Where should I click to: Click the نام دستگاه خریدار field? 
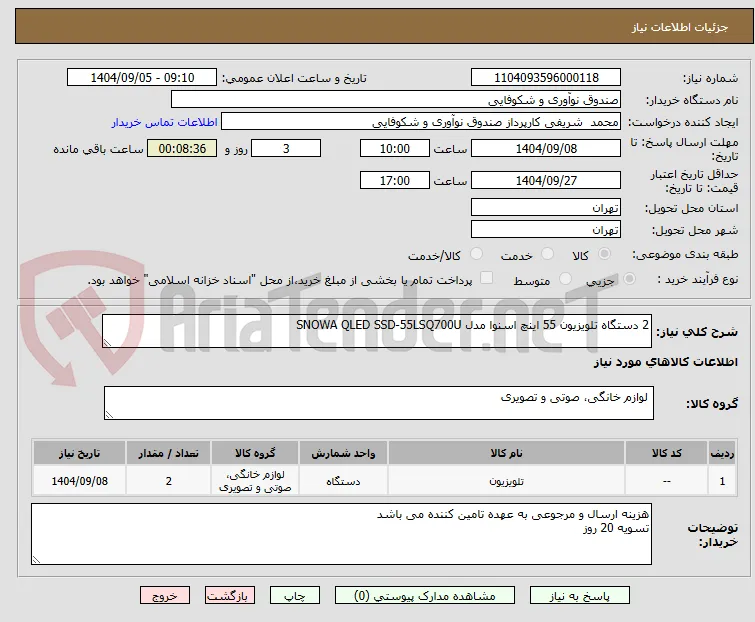tap(396, 100)
